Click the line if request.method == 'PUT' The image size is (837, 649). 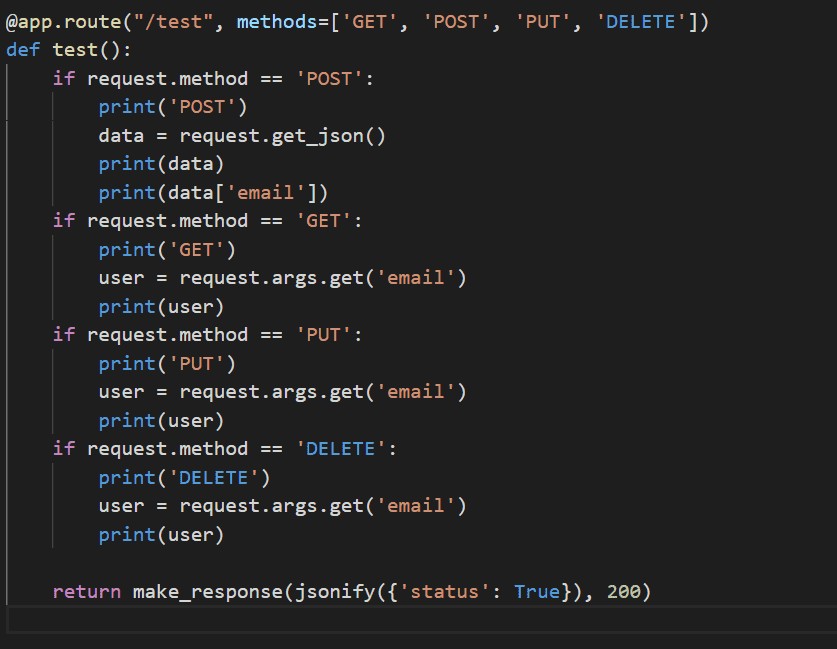click(x=207, y=335)
